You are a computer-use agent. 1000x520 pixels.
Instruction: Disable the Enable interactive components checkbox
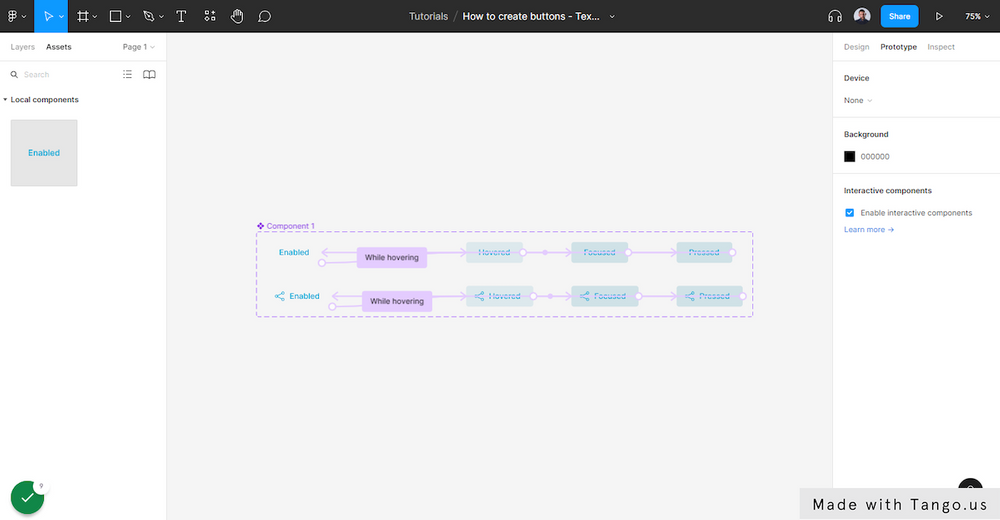click(850, 213)
